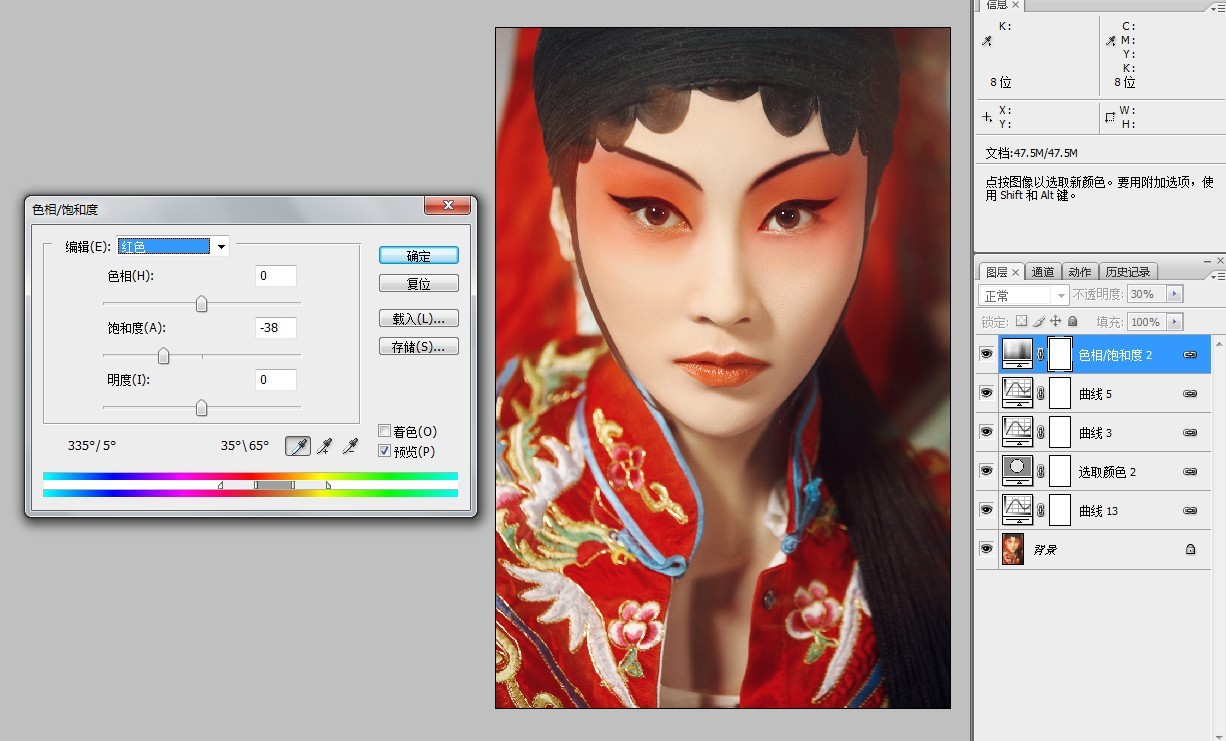Click the 明度 lightness value field
This screenshot has width=1226, height=741.
click(x=275, y=380)
